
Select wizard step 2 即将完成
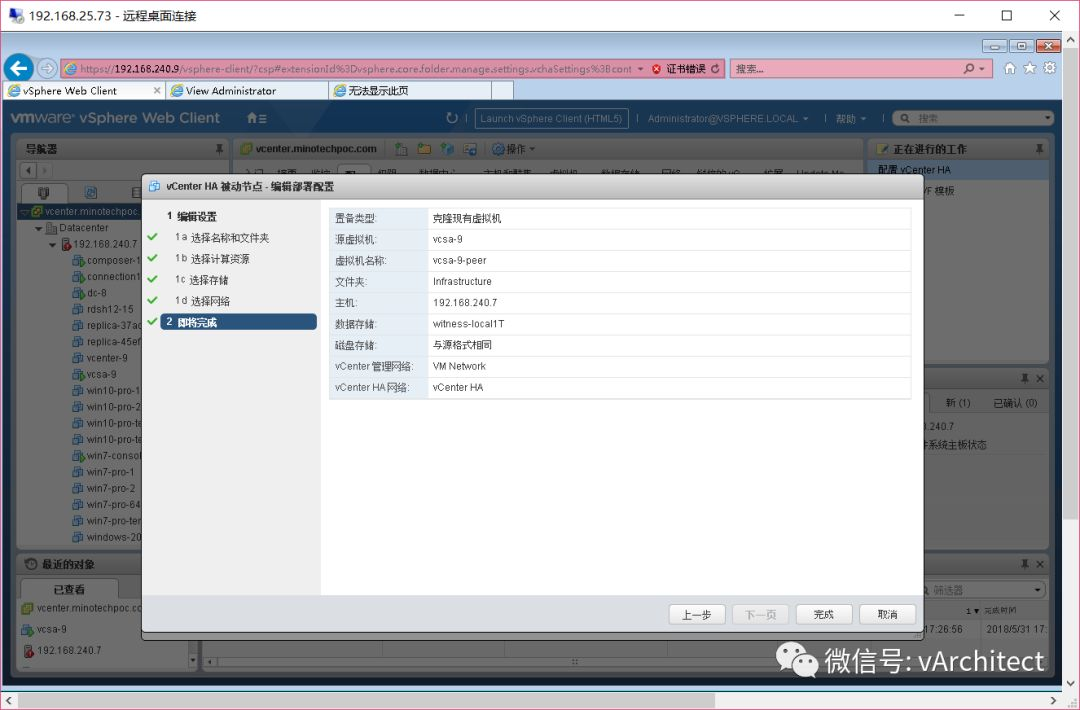tap(238, 322)
